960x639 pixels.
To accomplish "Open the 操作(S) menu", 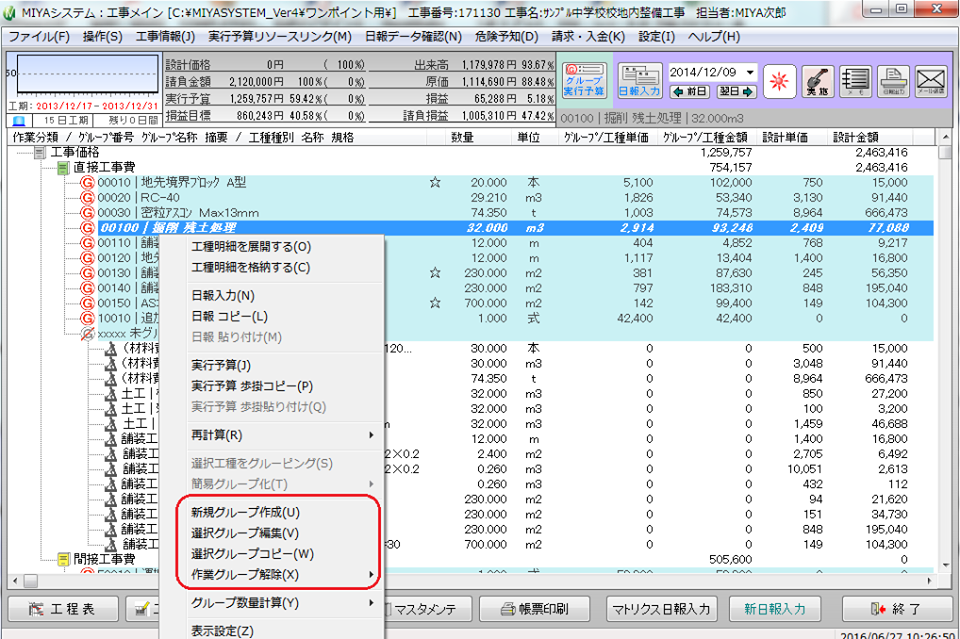I will [x=102, y=37].
